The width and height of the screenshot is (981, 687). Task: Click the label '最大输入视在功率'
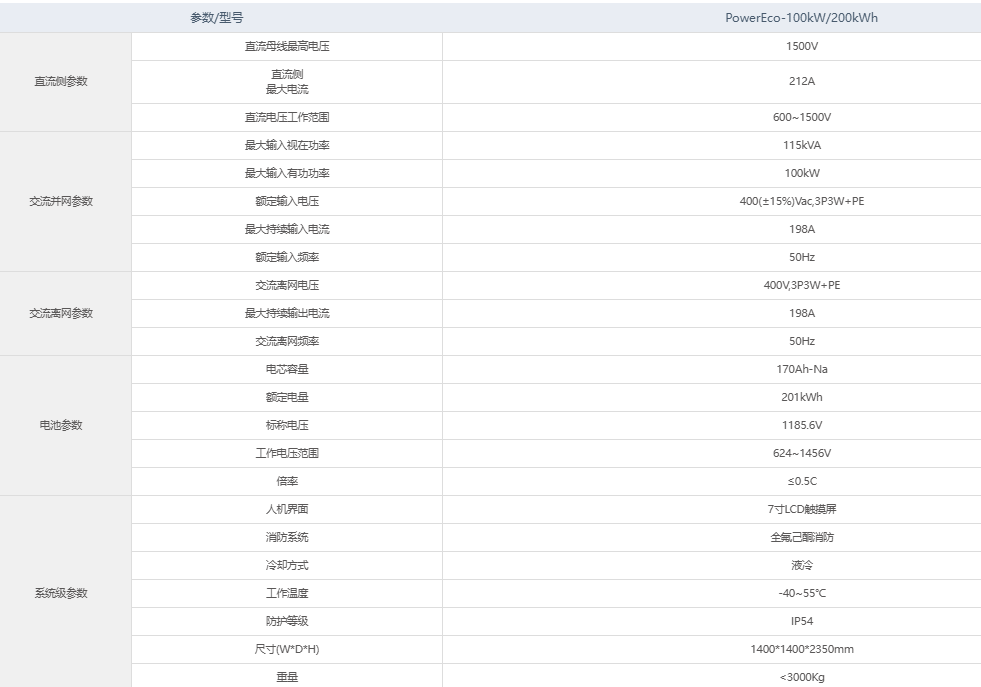[x=287, y=146]
